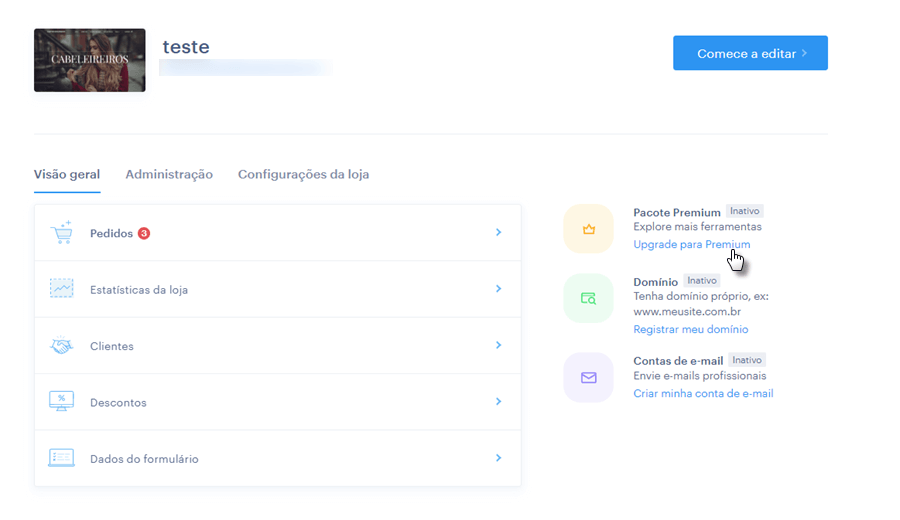Image resolution: width=900 pixels, height=520 pixels.
Task: Click Inativo badge beside Contas de e-mail
Action: [x=747, y=360]
